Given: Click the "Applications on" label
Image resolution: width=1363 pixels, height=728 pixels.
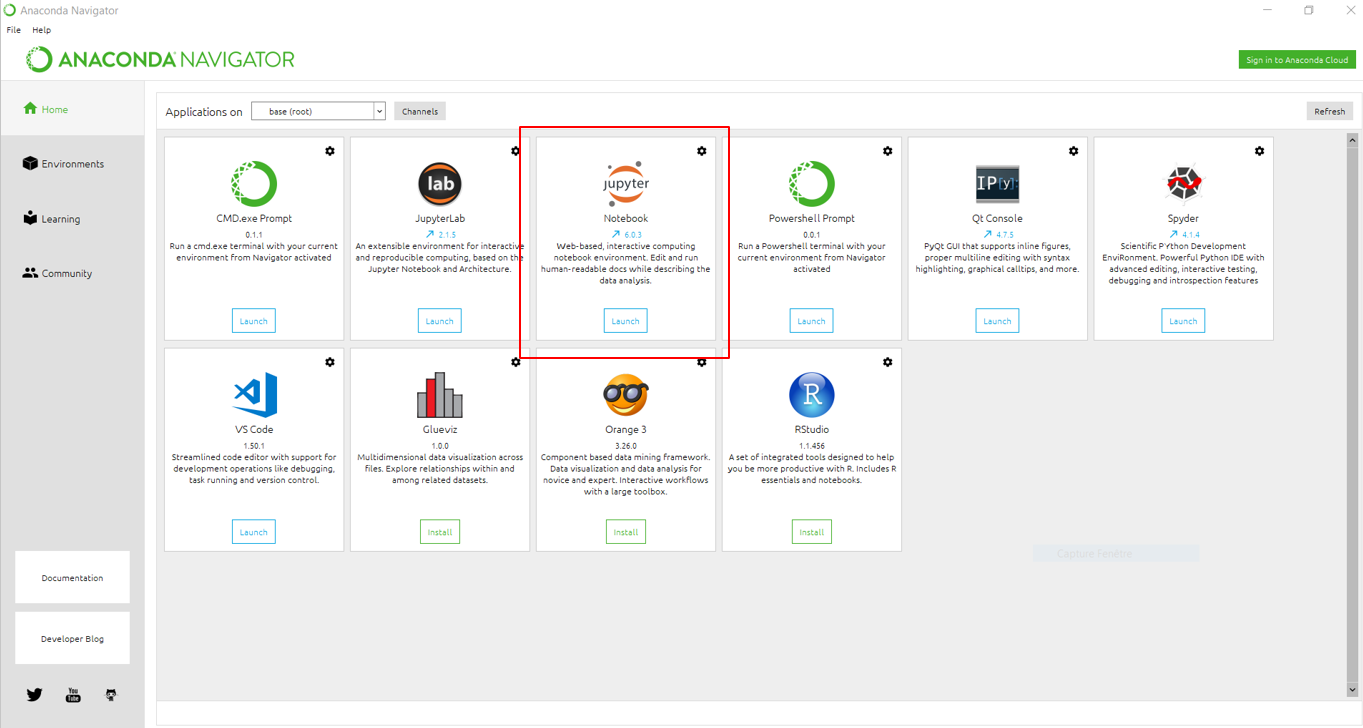Looking at the screenshot, I should [204, 112].
